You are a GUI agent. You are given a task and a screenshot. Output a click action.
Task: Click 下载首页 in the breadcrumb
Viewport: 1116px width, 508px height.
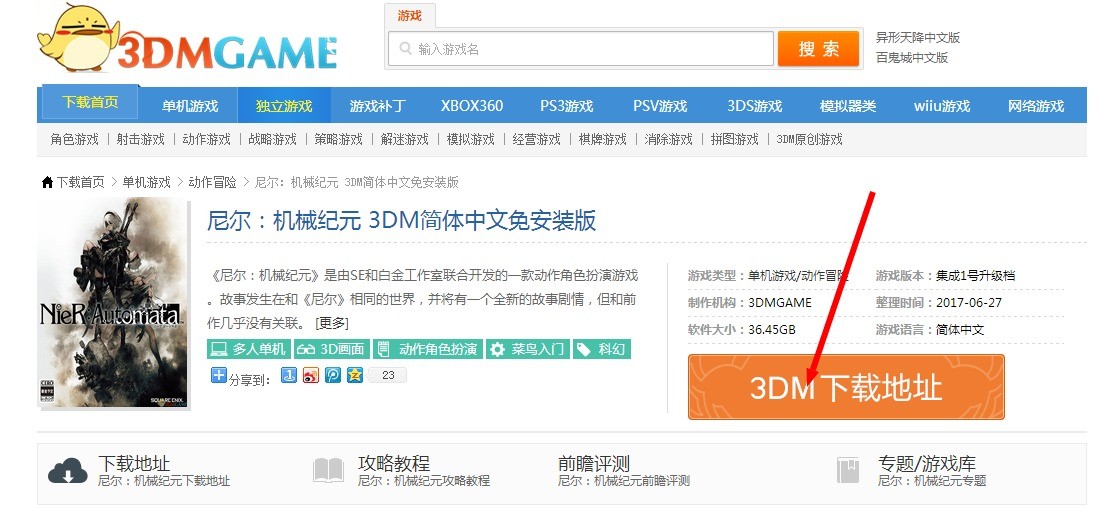click(x=80, y=182)
